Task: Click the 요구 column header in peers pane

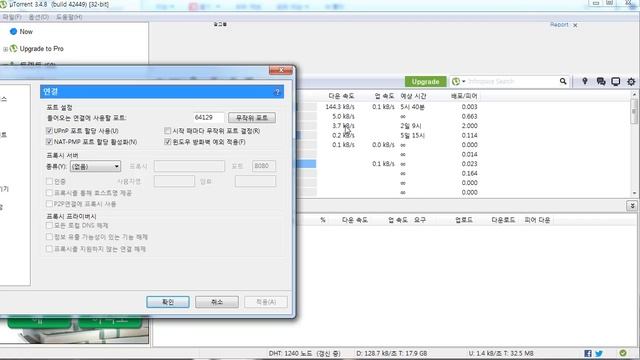Action: [420, 220]
